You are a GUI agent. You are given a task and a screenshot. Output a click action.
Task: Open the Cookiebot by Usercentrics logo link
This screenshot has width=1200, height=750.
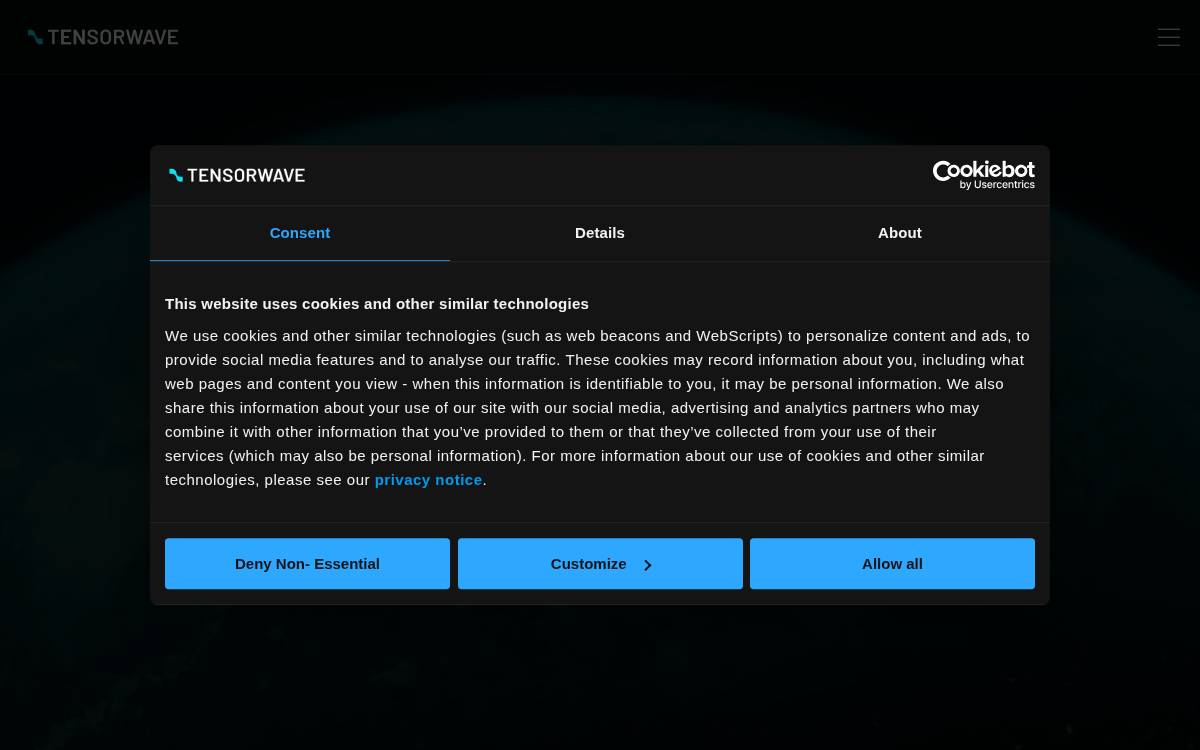[x=983, y=175]
